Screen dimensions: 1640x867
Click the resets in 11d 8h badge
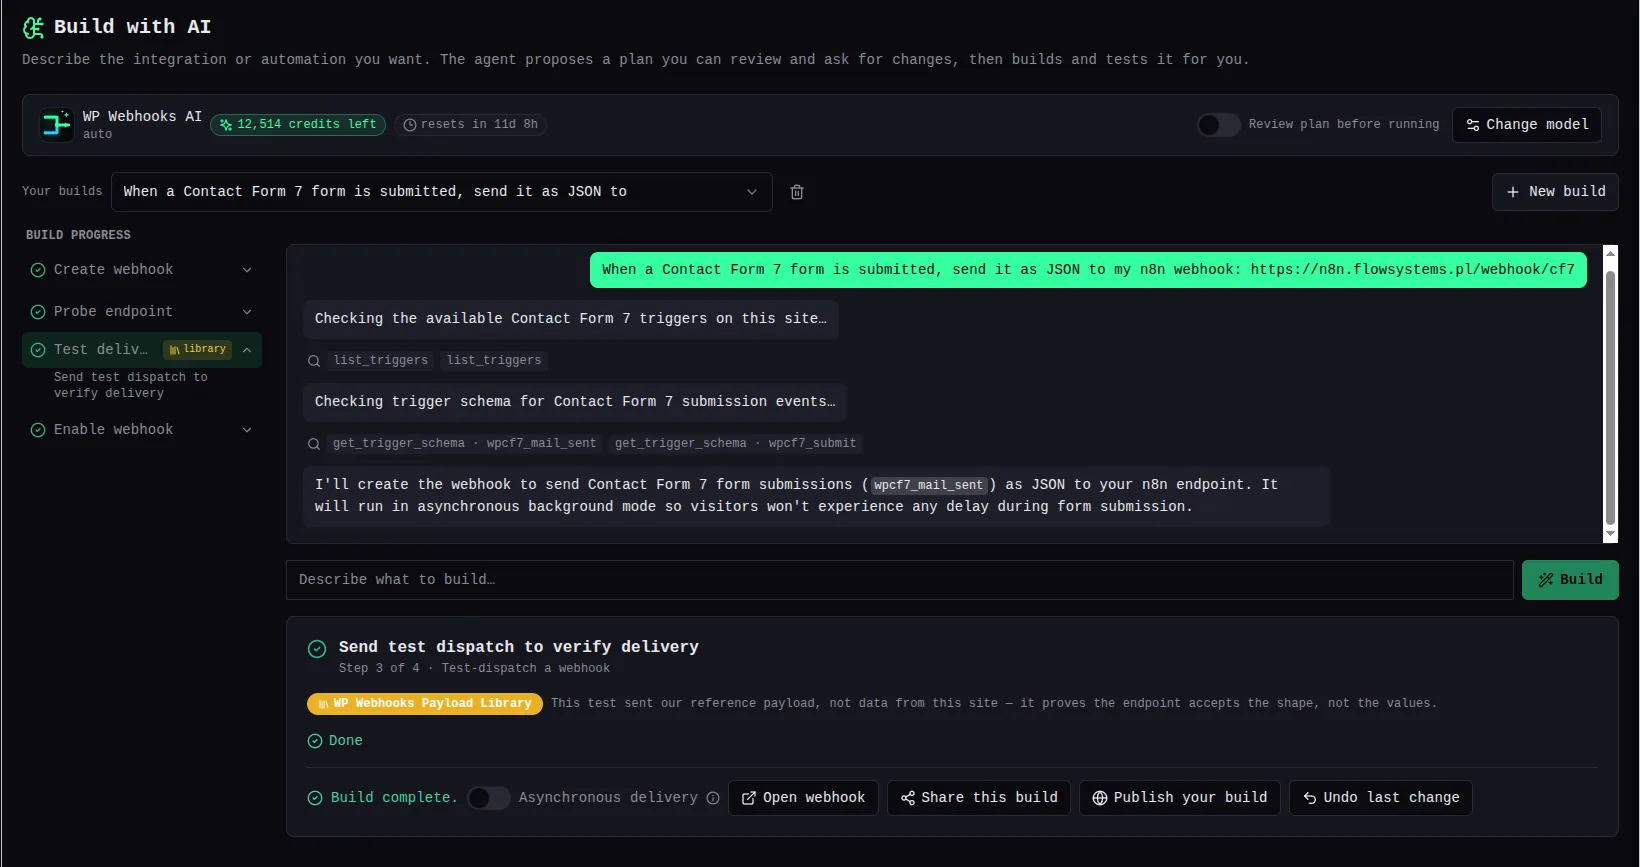click(x=470, y=125)
